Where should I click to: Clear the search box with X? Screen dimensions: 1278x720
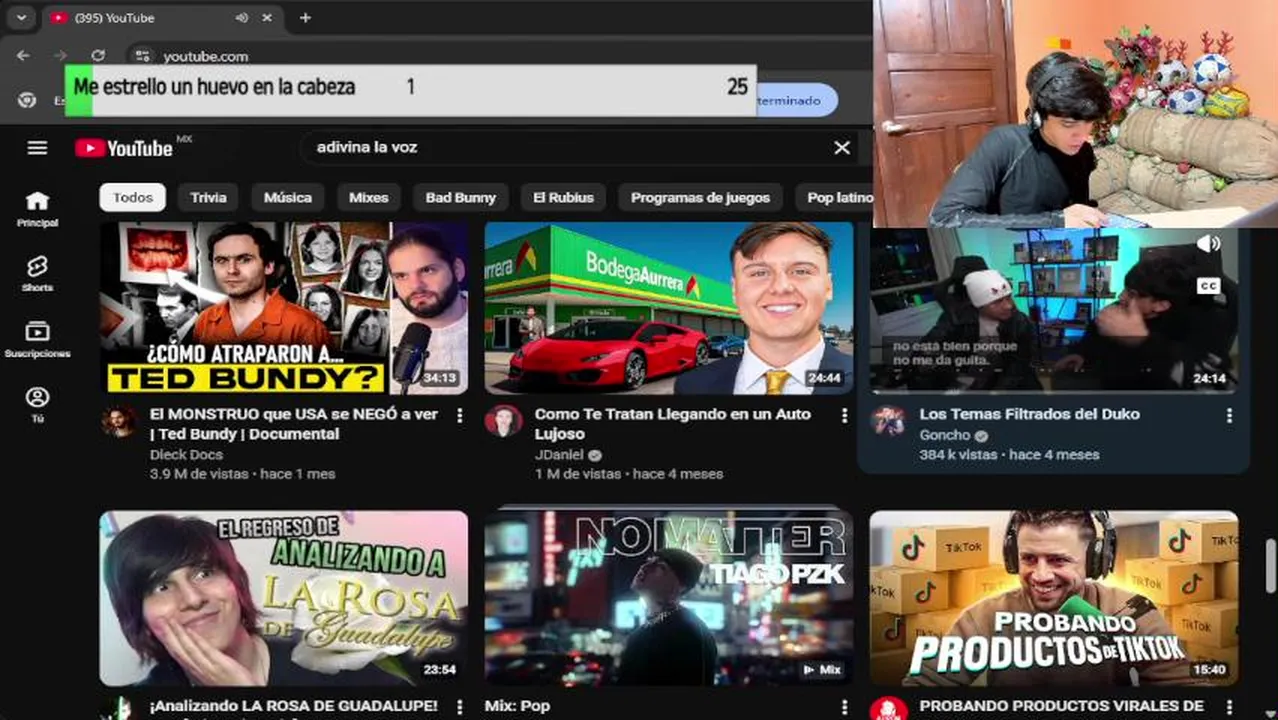pyautogui.click(x=842, y=148)
